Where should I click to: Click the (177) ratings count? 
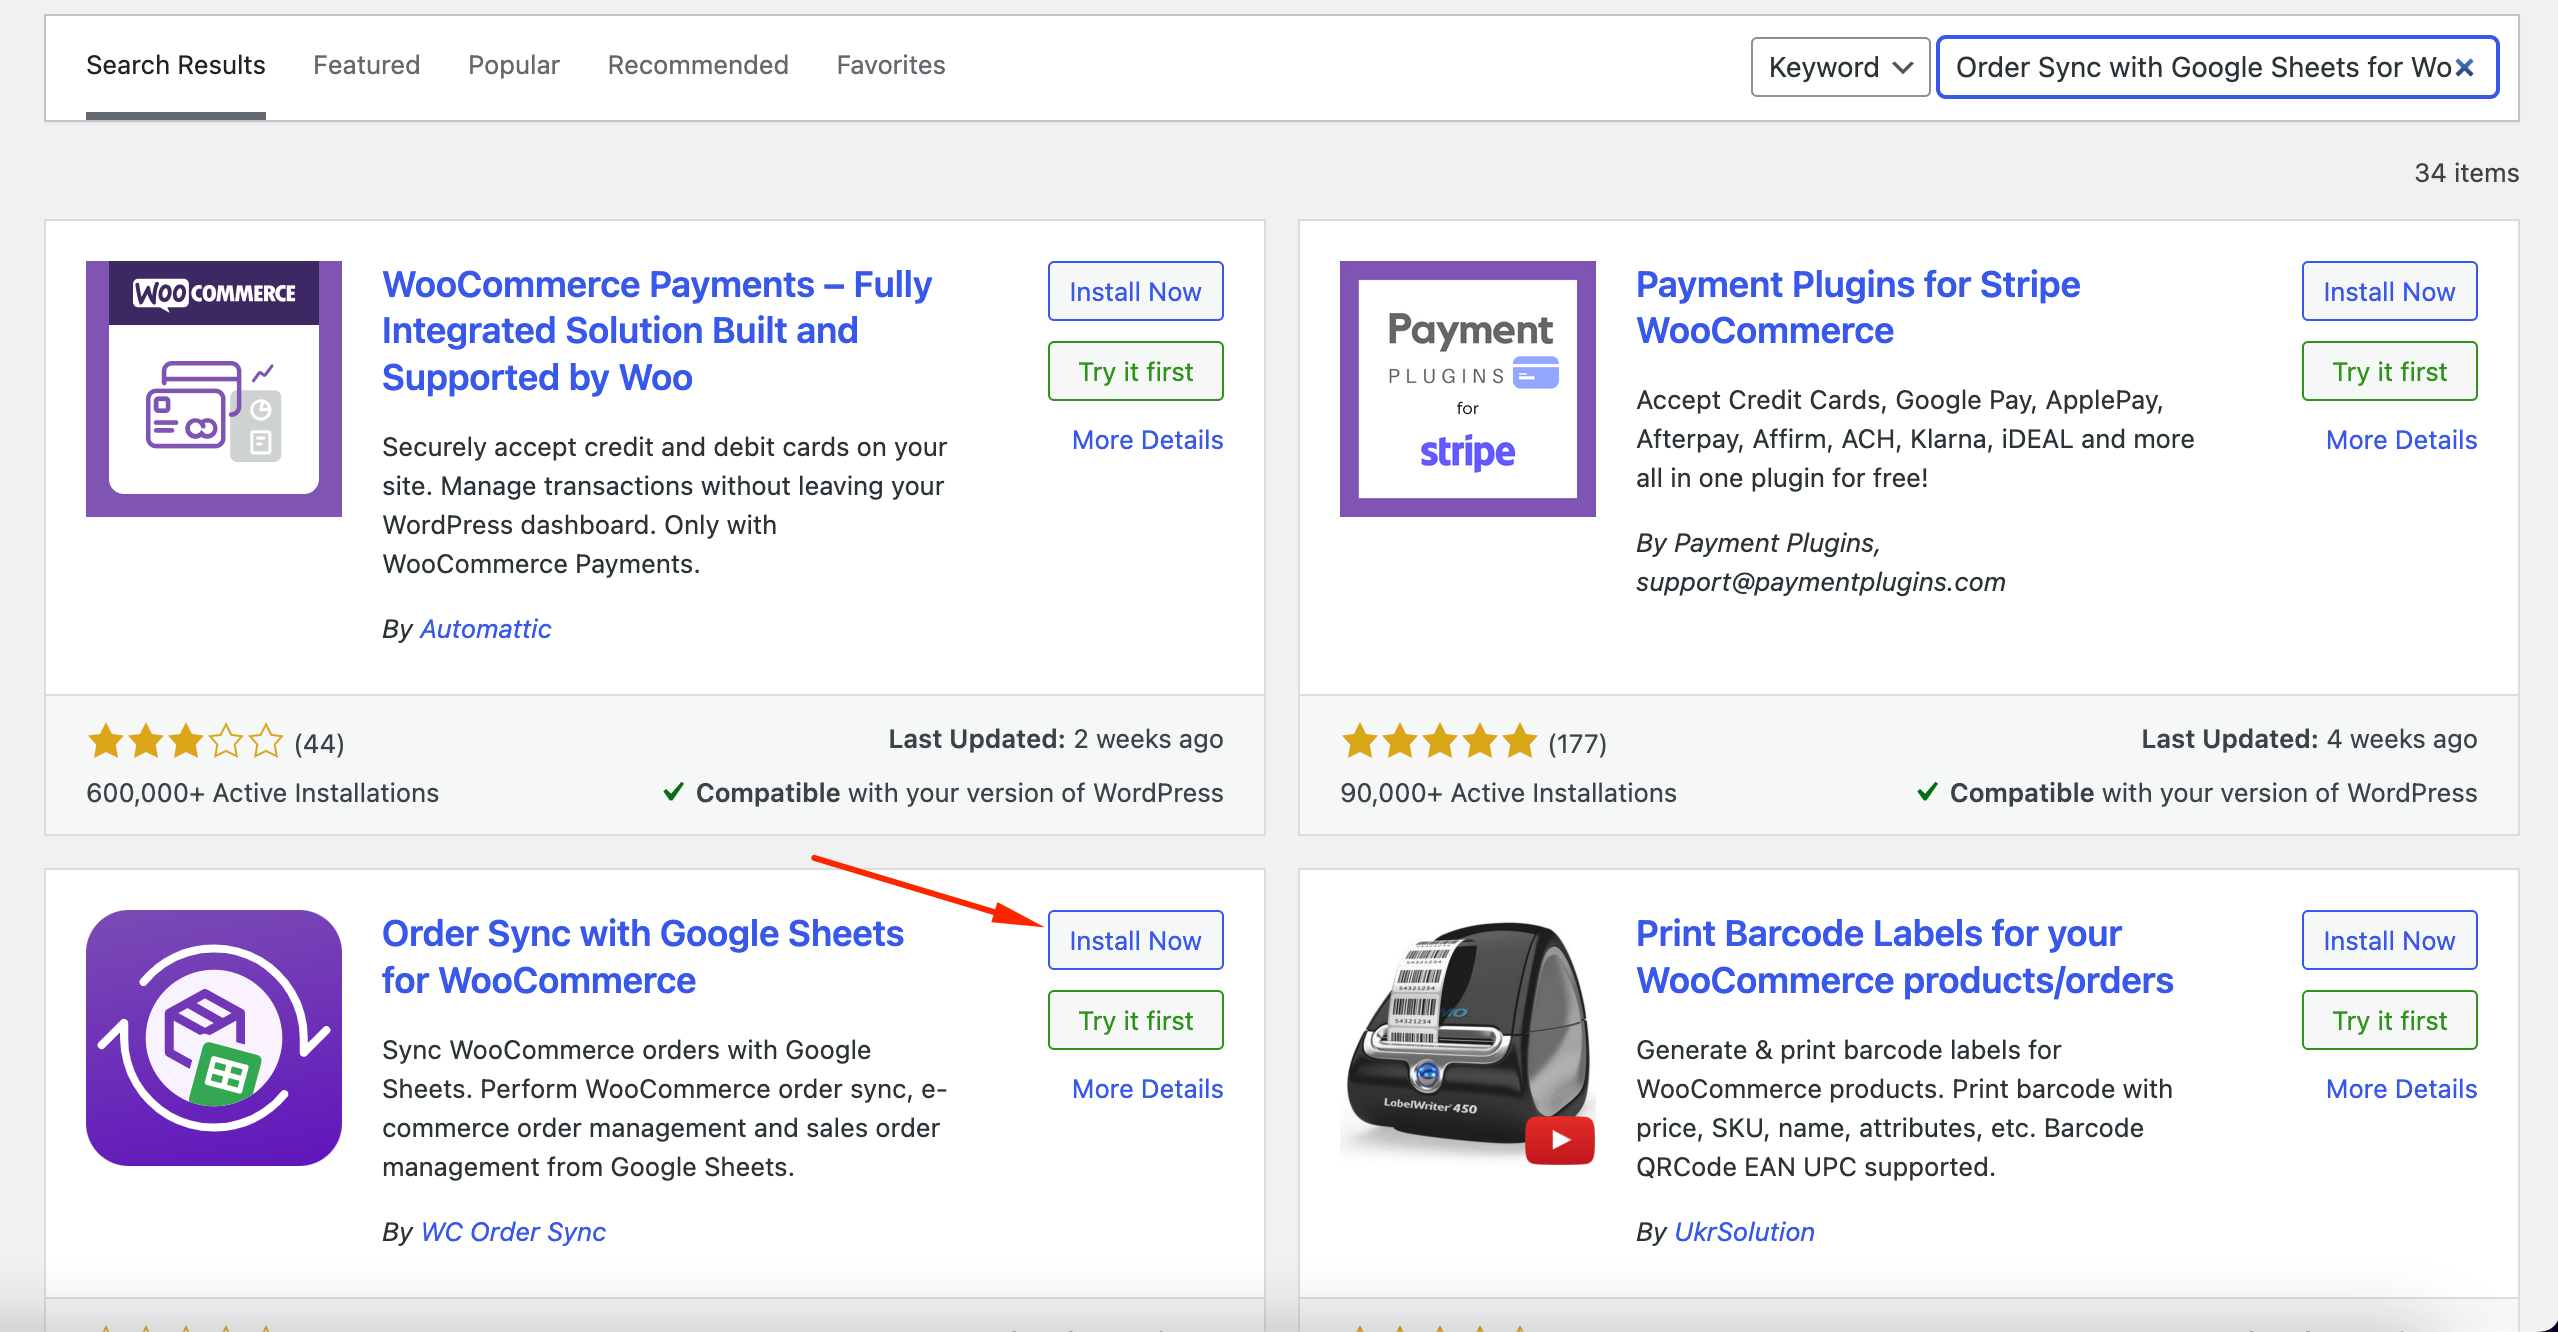coord(1577,744)
